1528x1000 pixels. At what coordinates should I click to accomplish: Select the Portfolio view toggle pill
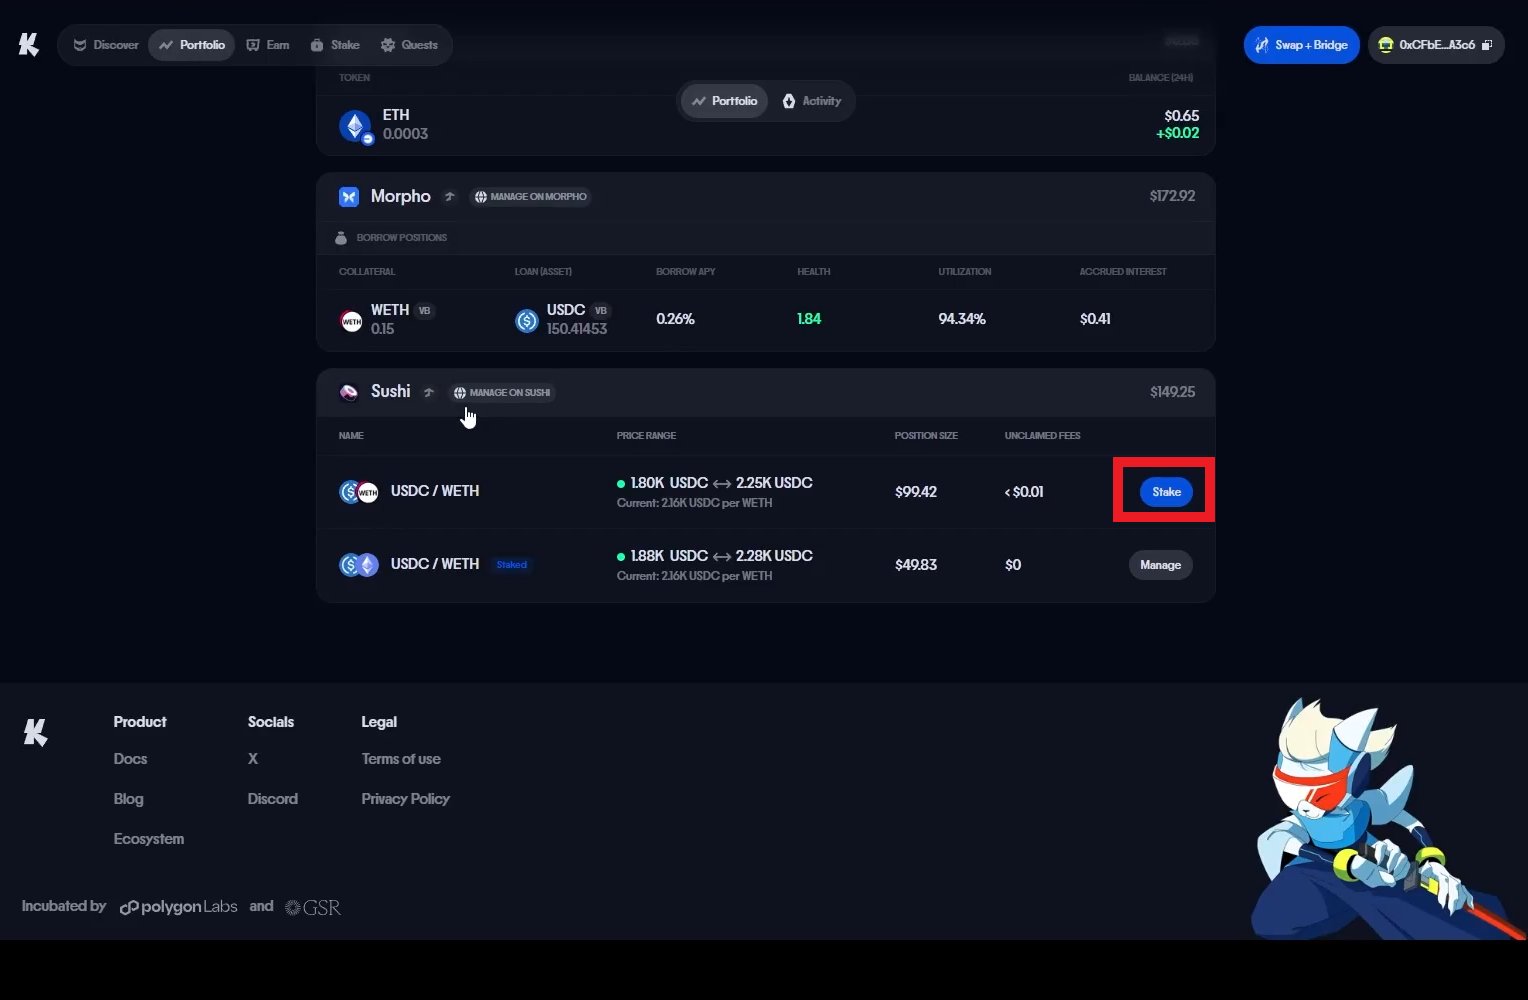point(724,101)
